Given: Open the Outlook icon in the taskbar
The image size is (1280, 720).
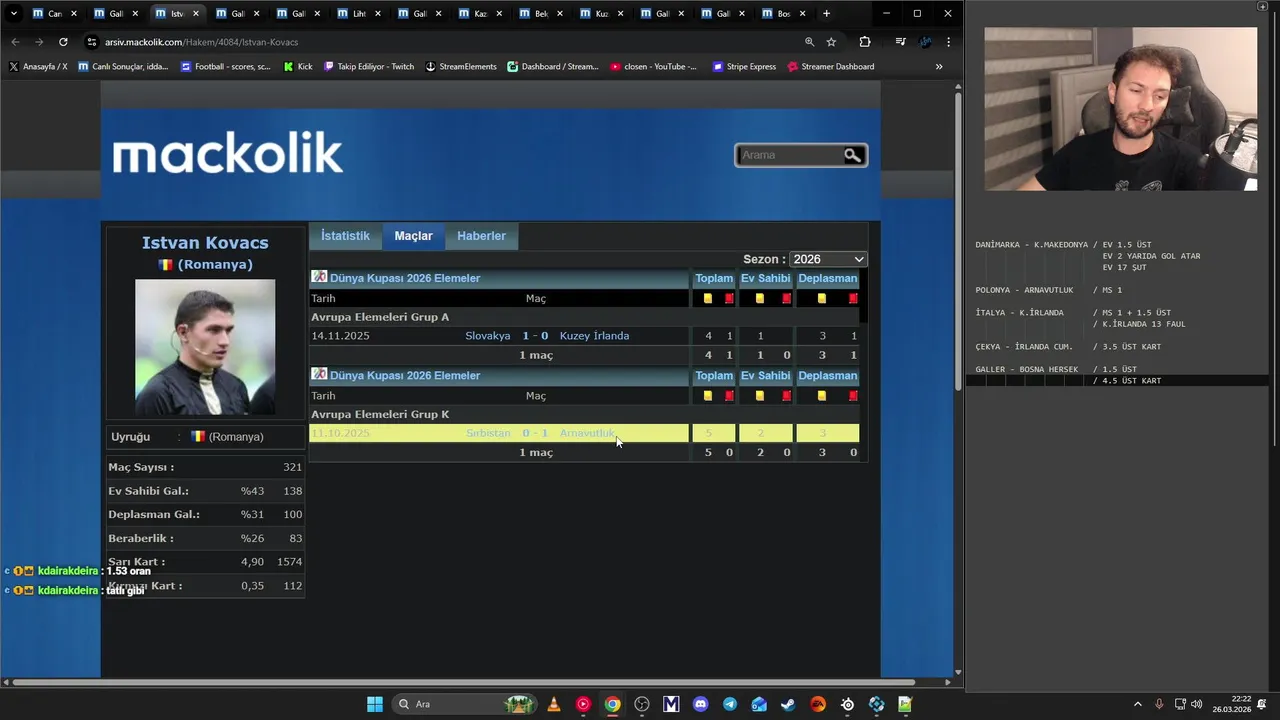Looking at the screenshot, I should point(759,704).
